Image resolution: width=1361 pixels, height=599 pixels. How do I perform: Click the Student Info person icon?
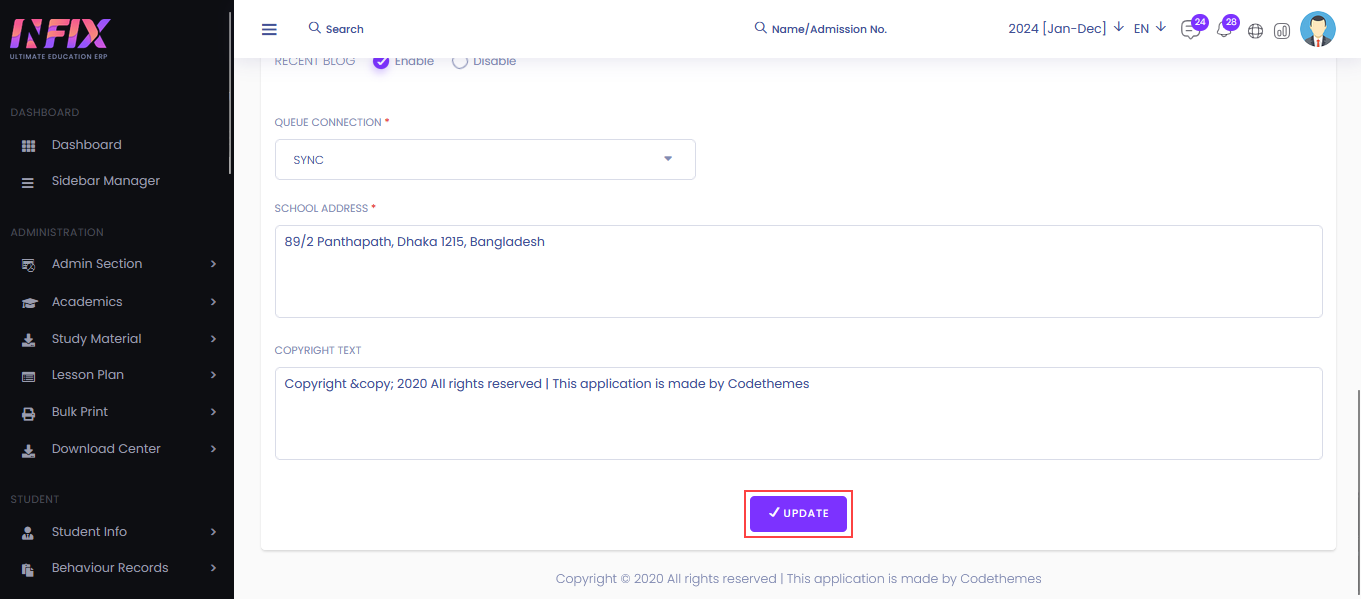click(x=29, y=533)
